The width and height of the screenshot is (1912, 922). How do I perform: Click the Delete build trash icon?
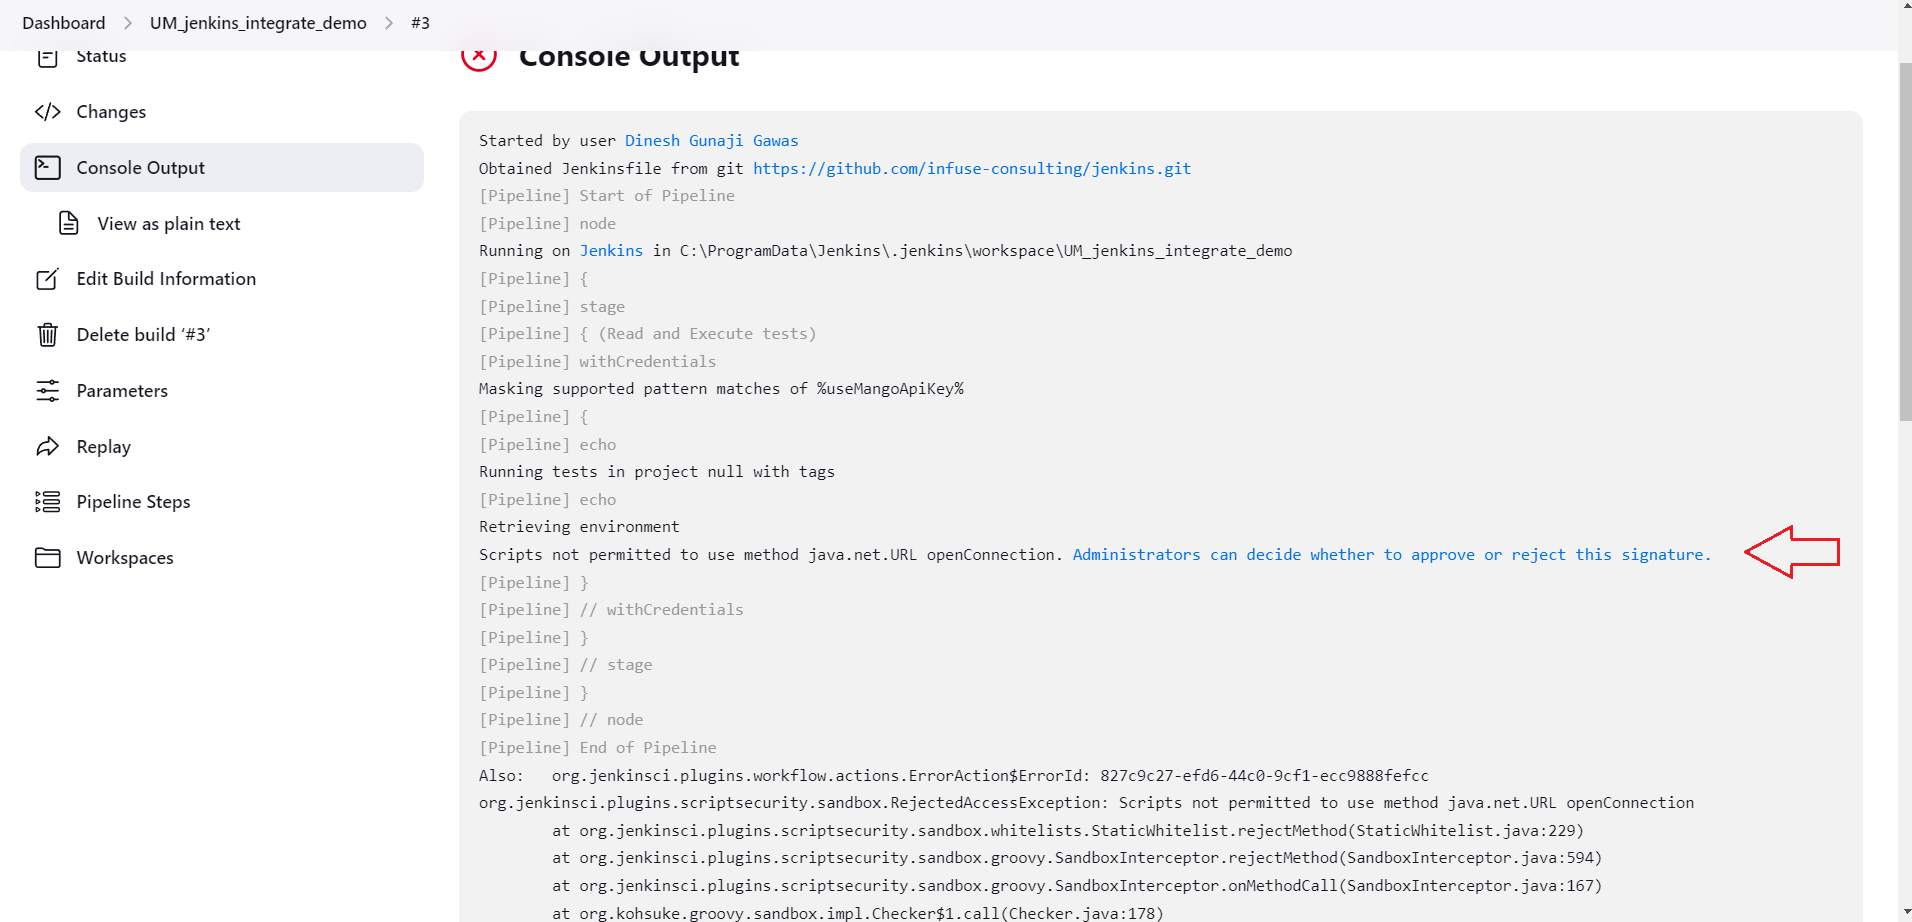[47, 334]
